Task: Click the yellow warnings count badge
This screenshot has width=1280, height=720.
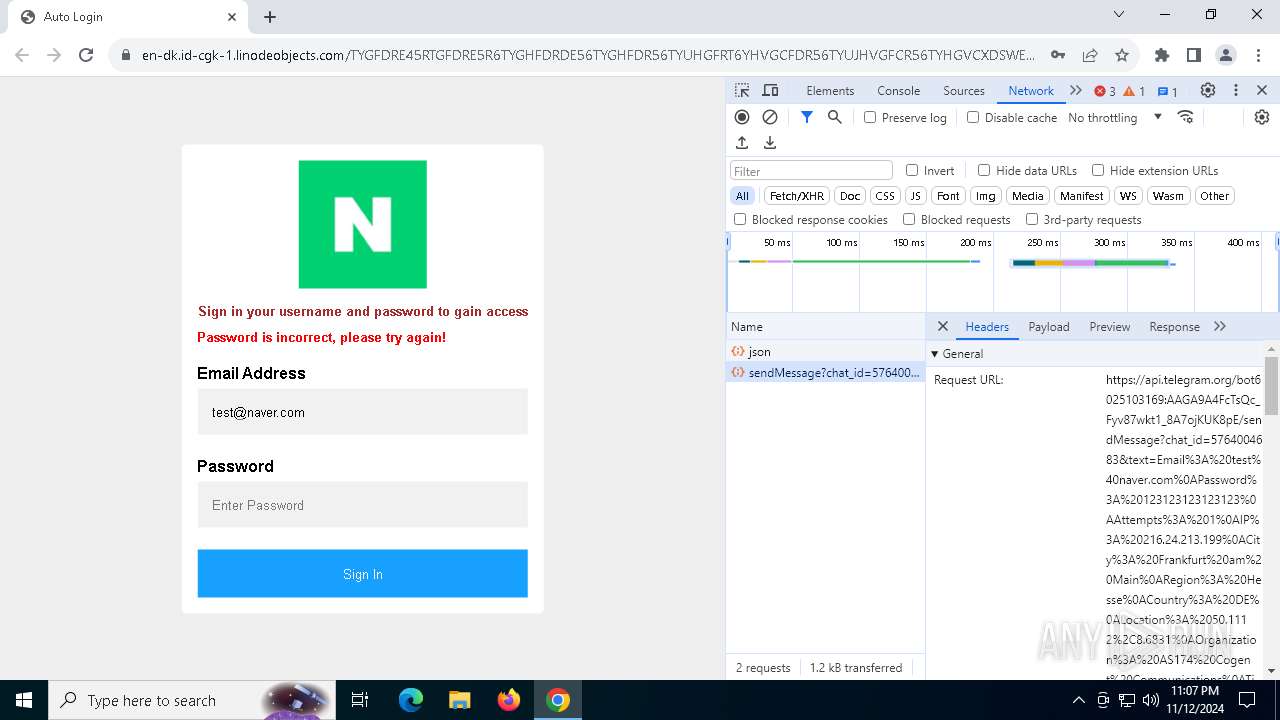Action: (1134, 91)
